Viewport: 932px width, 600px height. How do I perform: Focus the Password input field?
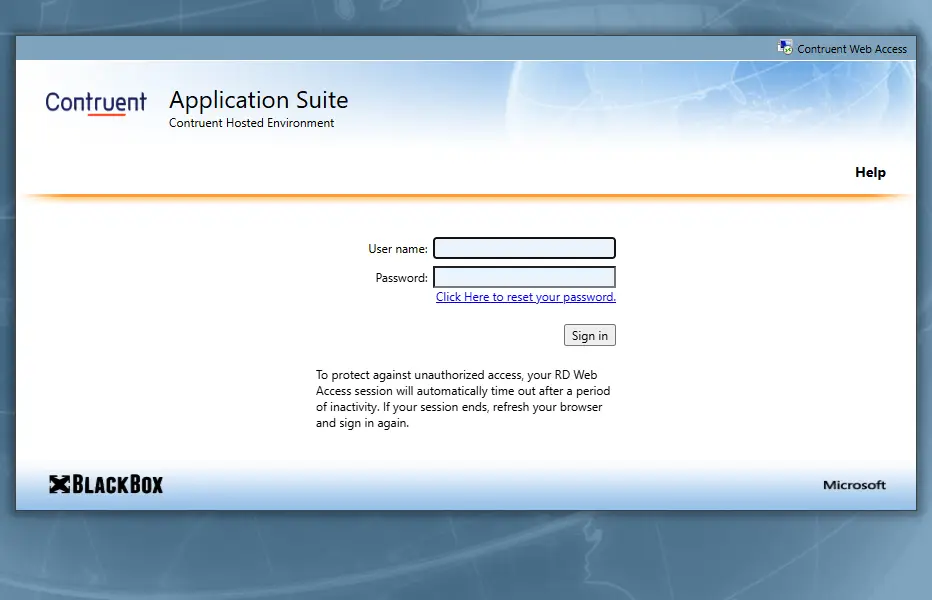pos(524,277)
